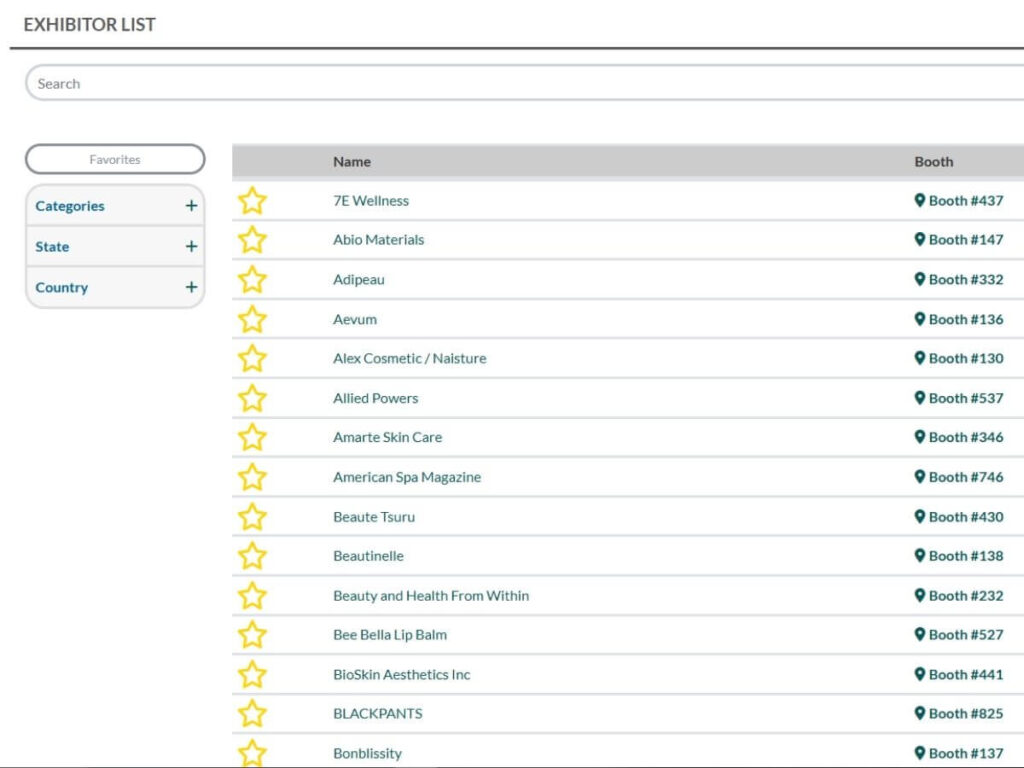Click the map pin icon for Booth #136

point(920,319)
